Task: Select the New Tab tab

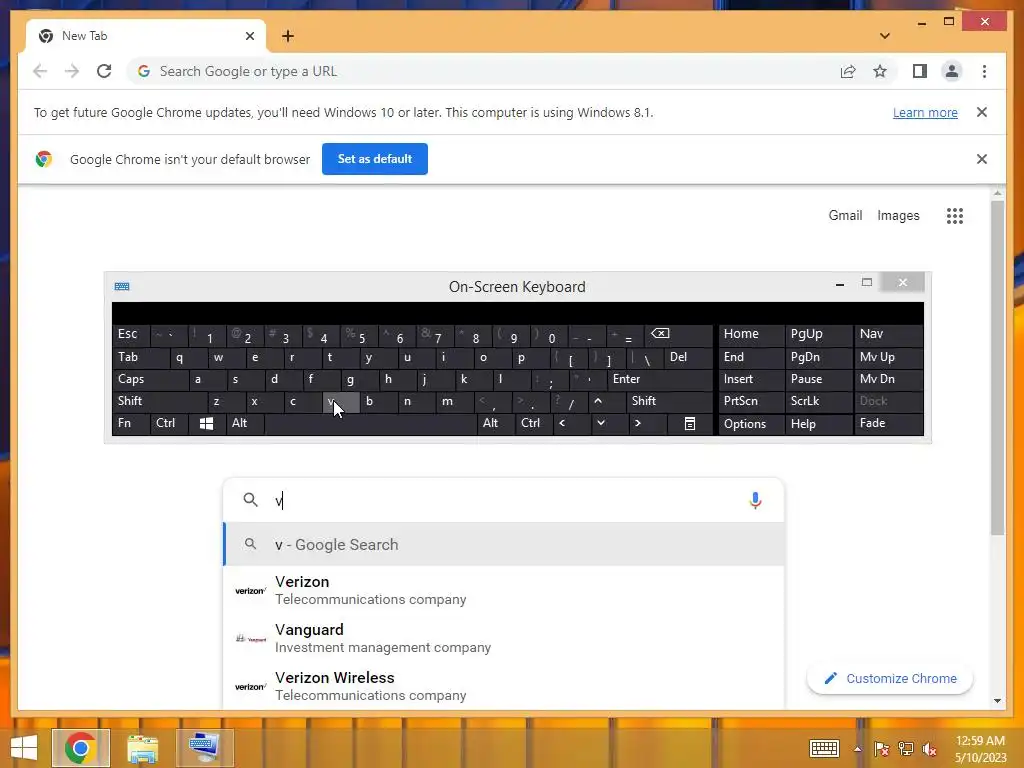Action: click(146, 36)
